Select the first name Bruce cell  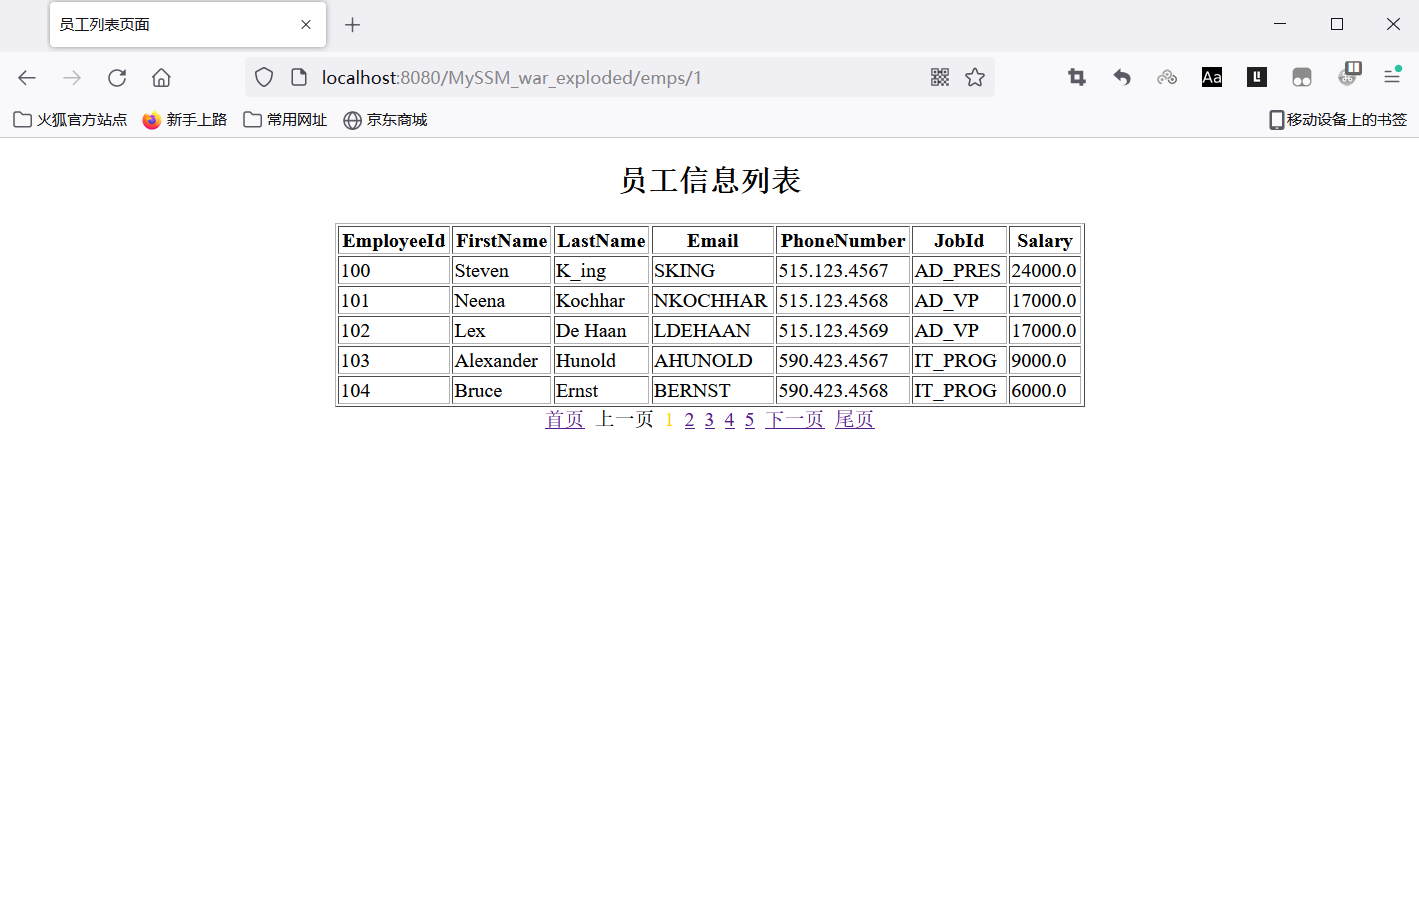click(502, 391)
